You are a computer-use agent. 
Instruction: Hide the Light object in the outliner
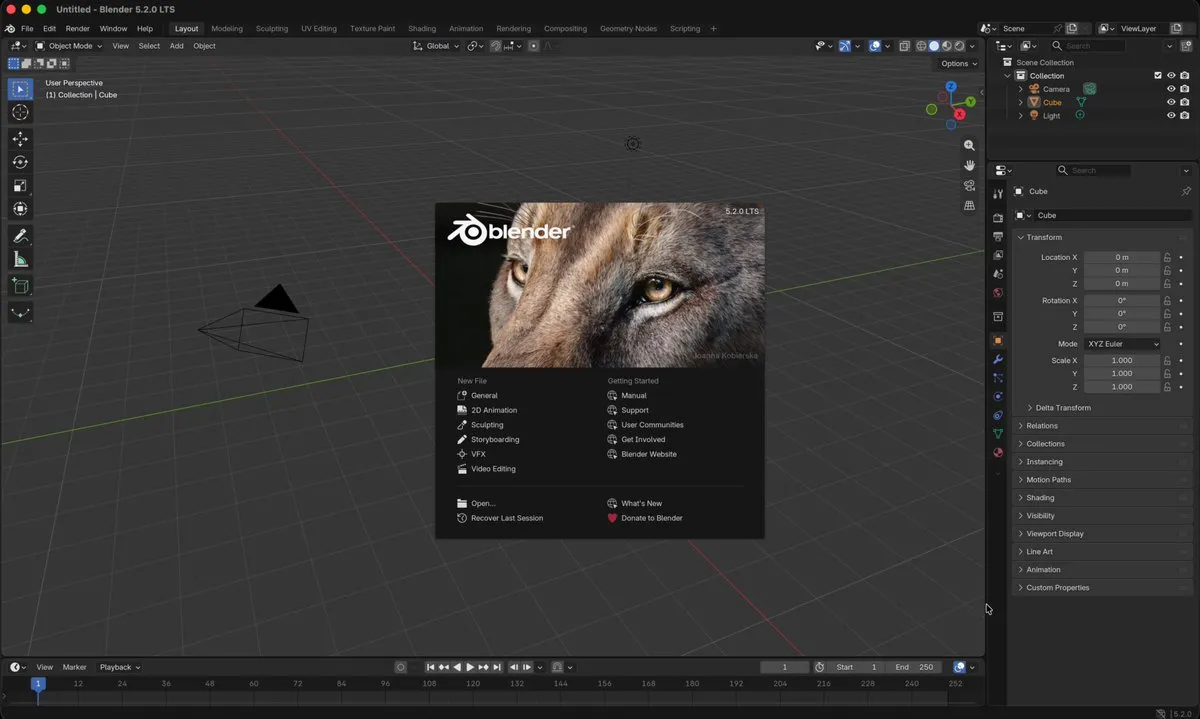1171,115
